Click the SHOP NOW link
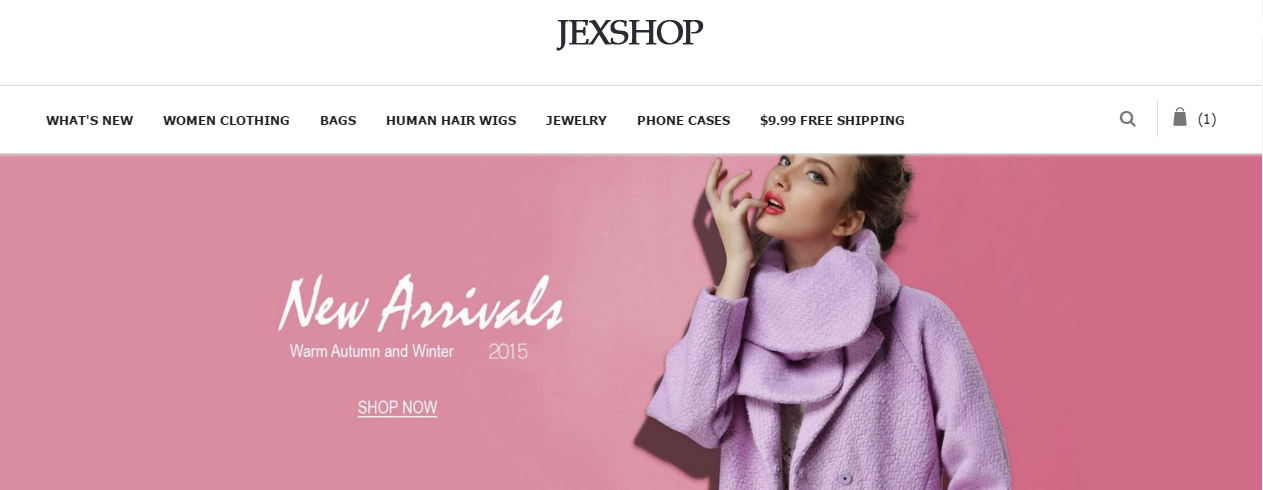Image resolution: width=1263 pixels, height=490 pixels. 397,408
